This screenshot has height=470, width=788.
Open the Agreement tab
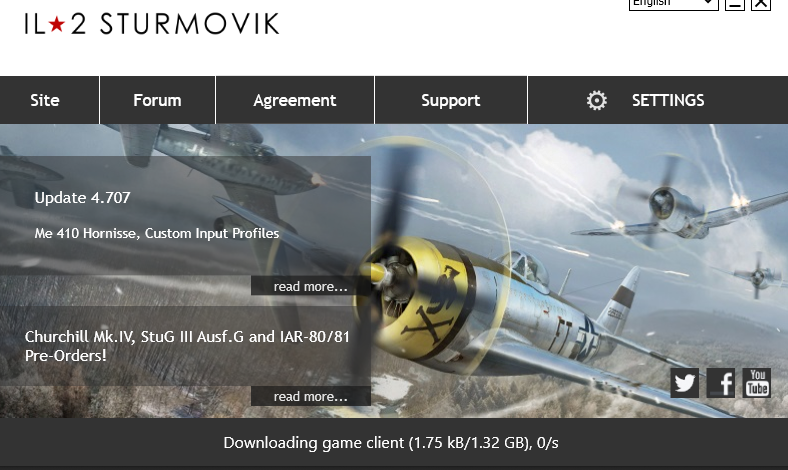tap(295, 100)
